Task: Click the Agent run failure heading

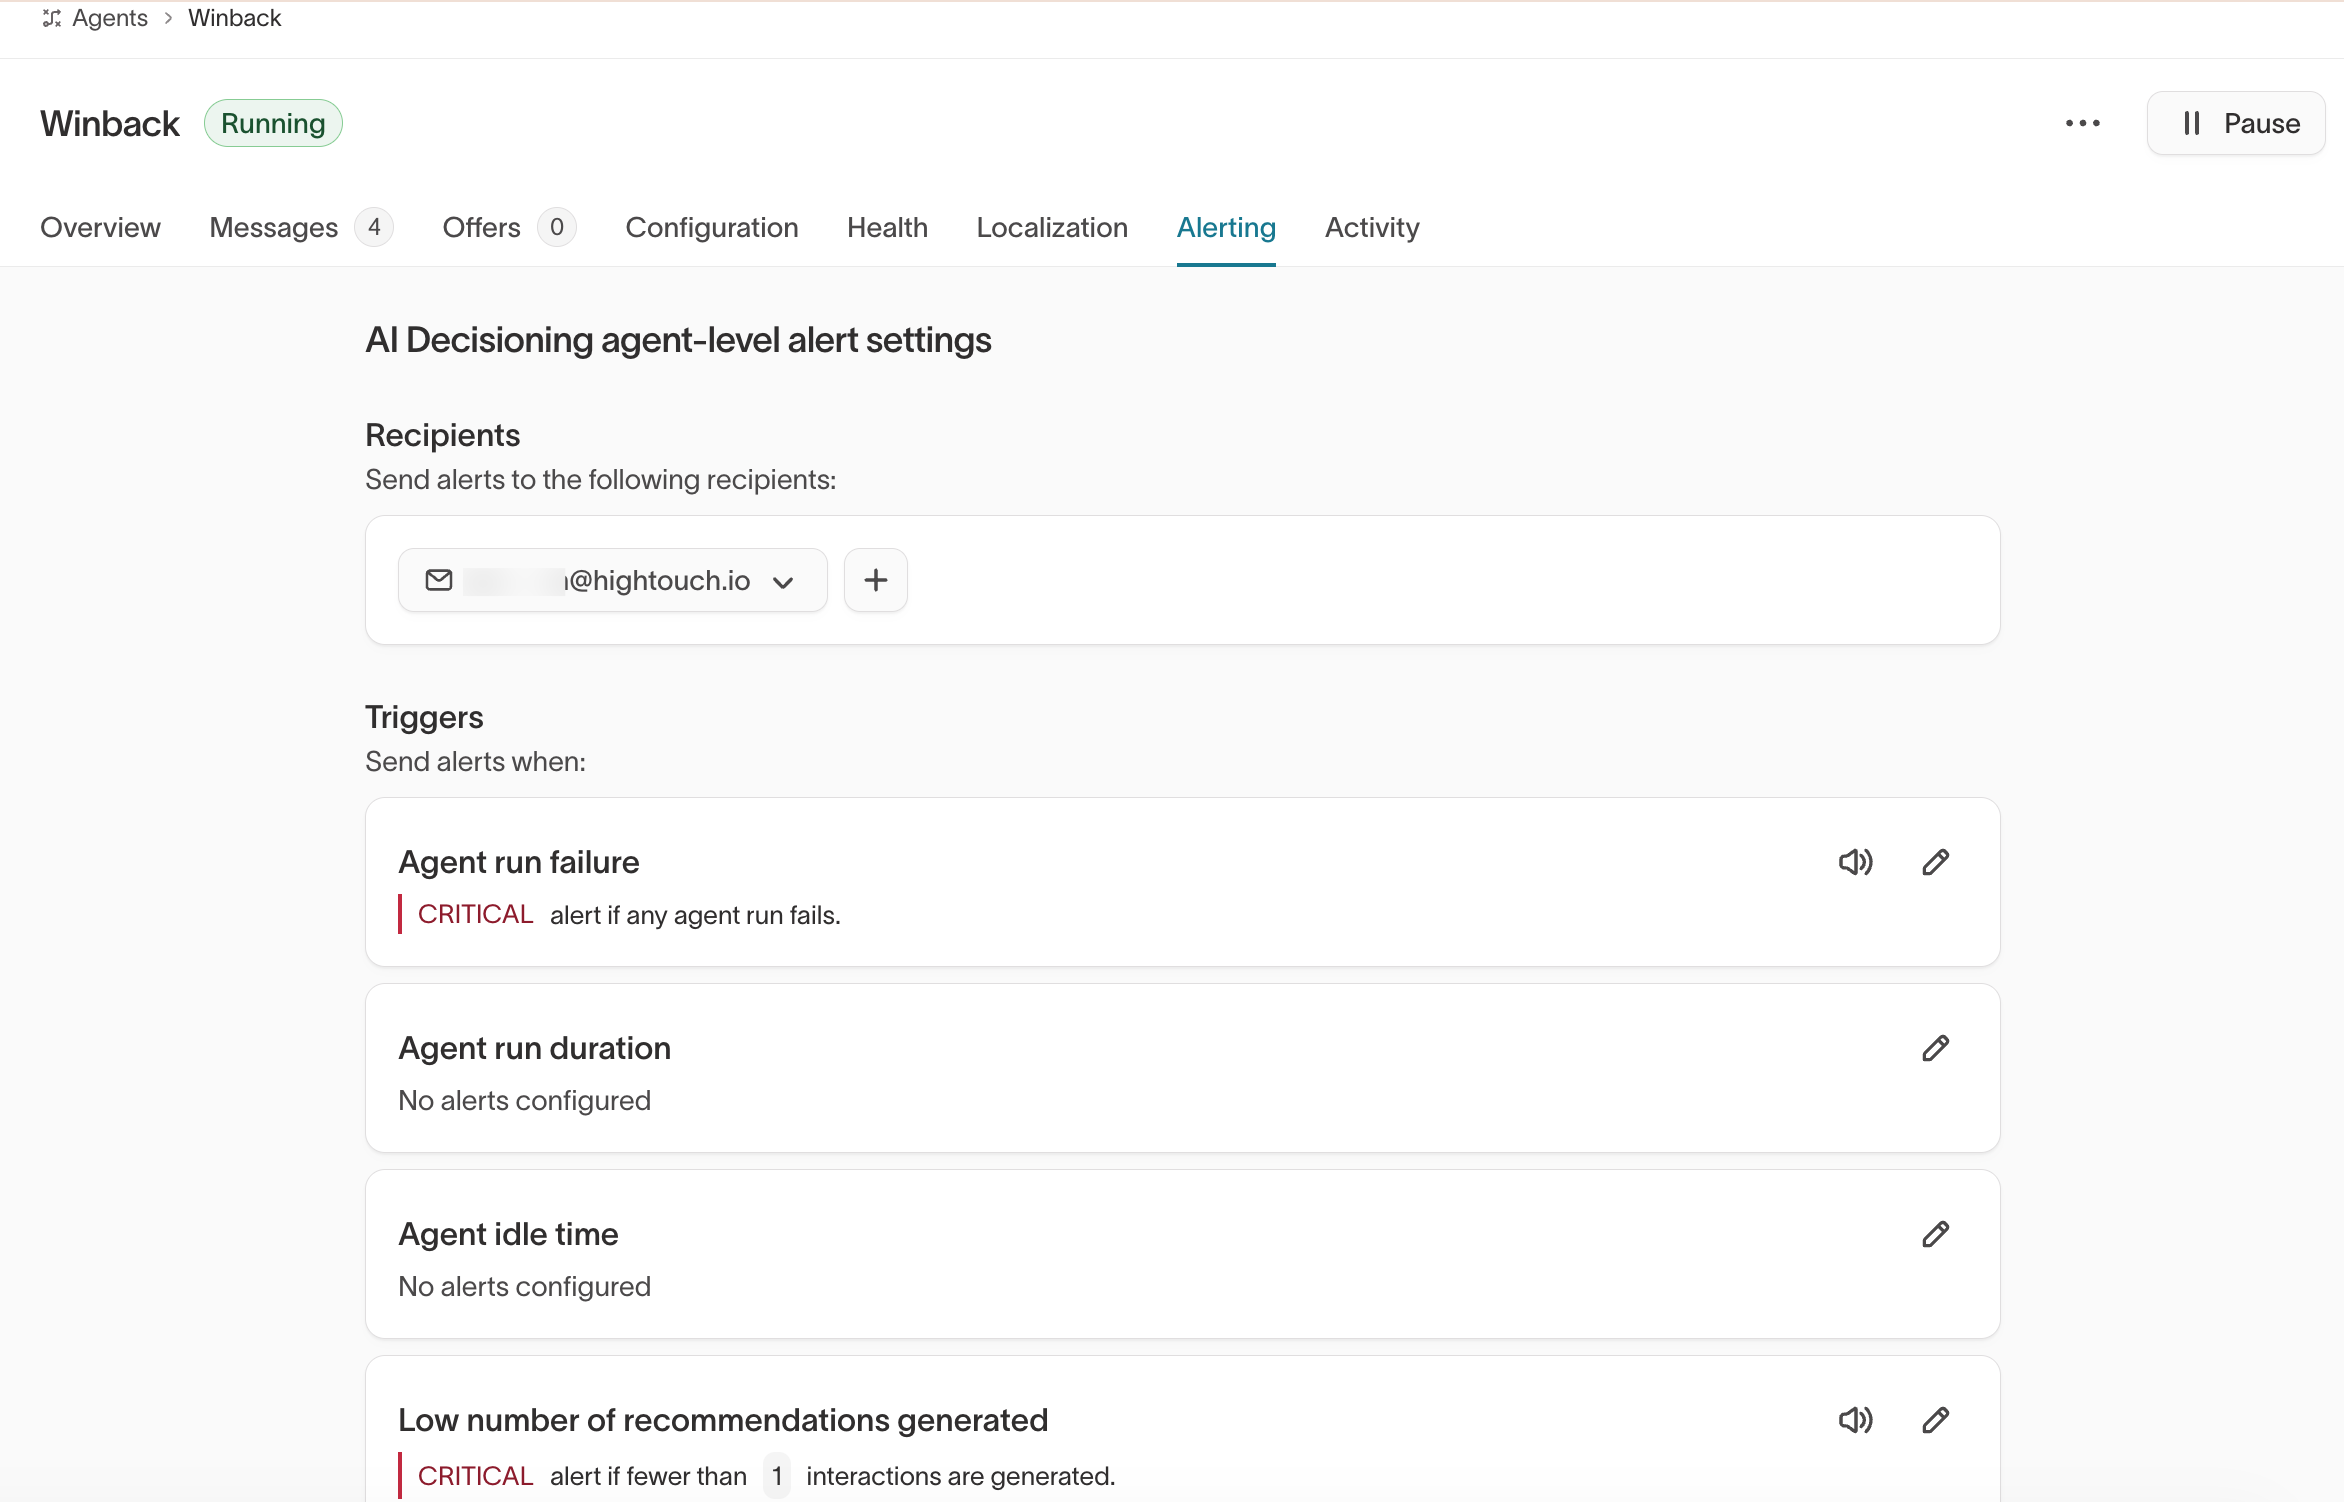Action: pos(518,862)
